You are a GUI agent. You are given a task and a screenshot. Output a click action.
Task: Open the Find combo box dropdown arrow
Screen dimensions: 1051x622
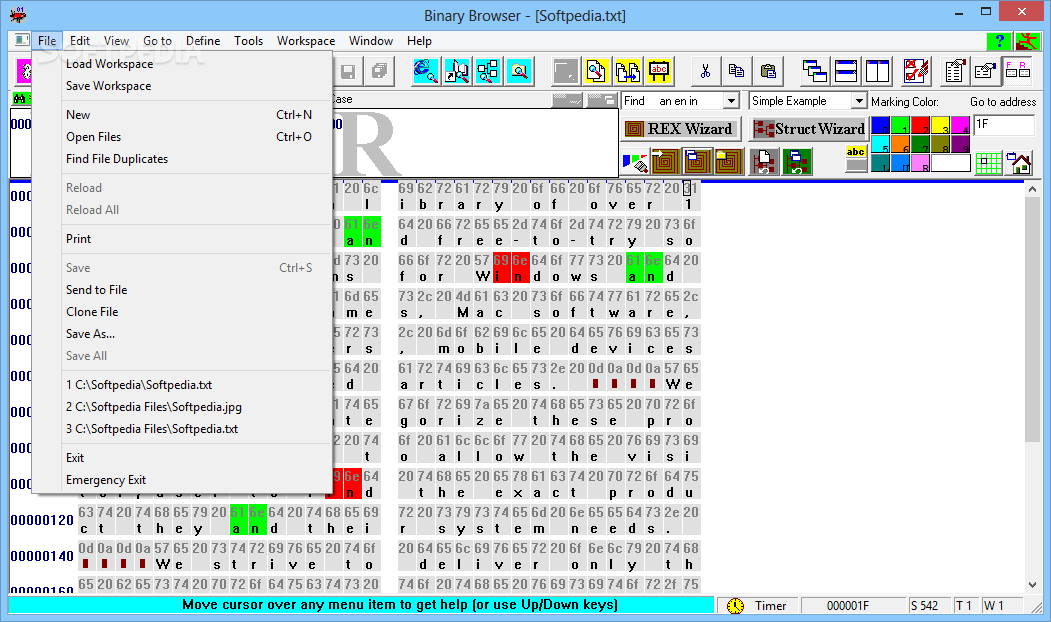coord(731,101)
